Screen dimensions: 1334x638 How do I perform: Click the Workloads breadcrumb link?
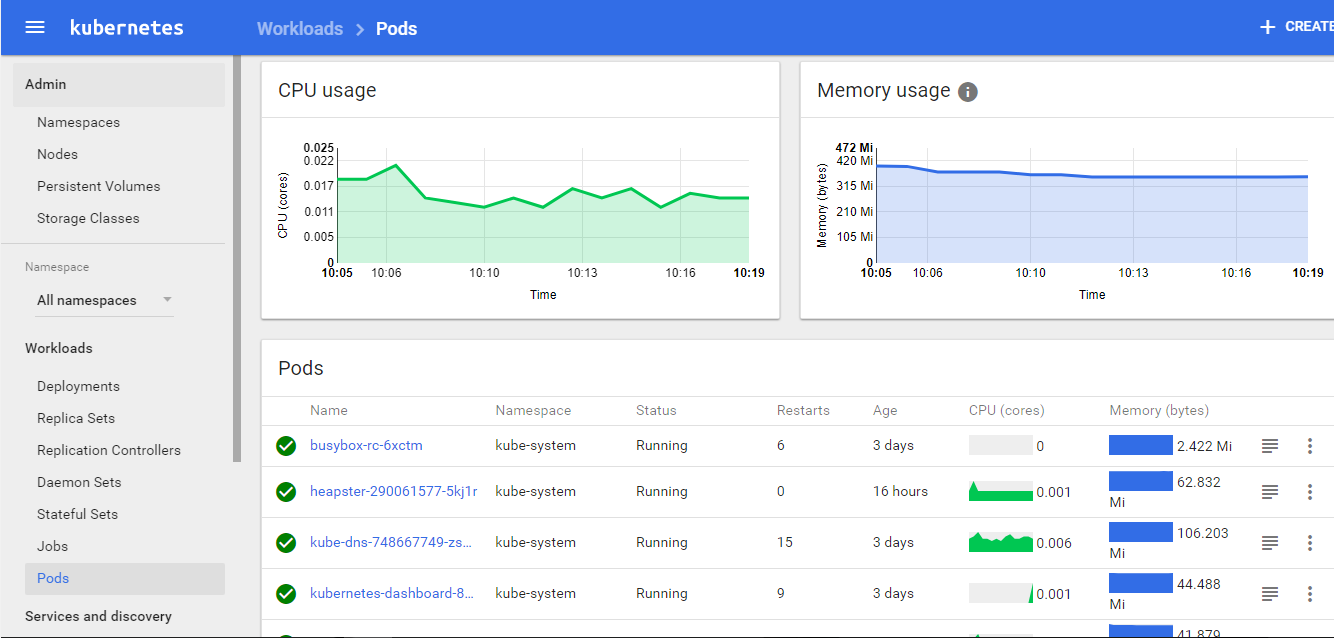click(300, 29)
